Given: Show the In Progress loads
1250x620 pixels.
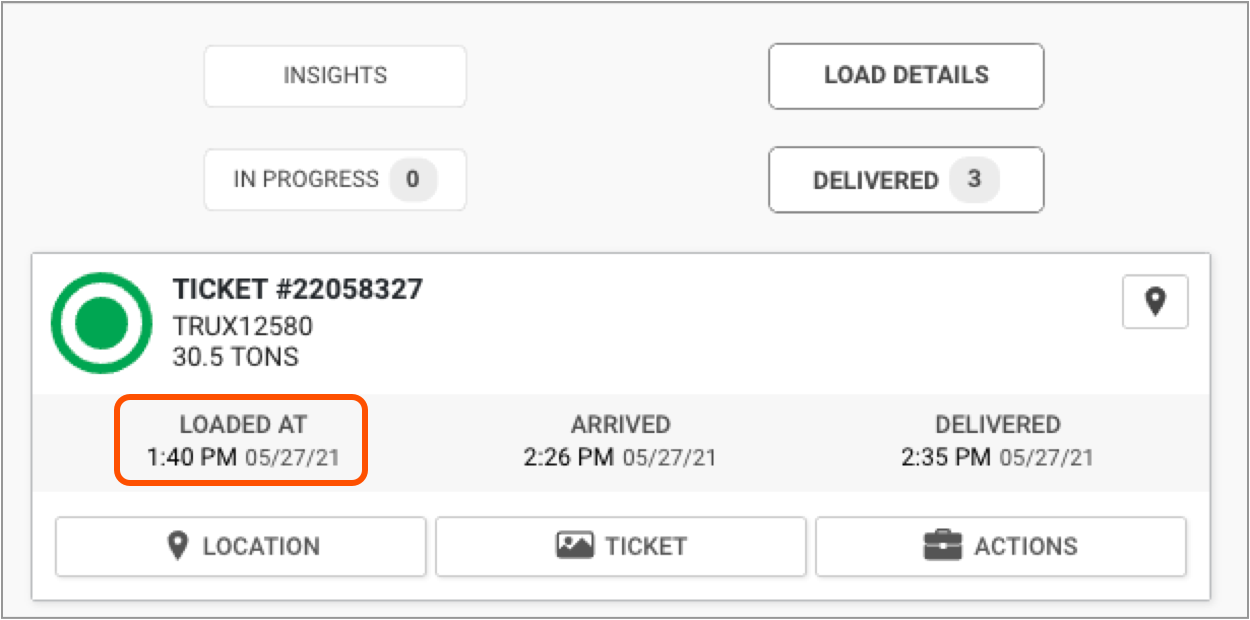Looking at the screenshot, I should [x=335, y=180].
